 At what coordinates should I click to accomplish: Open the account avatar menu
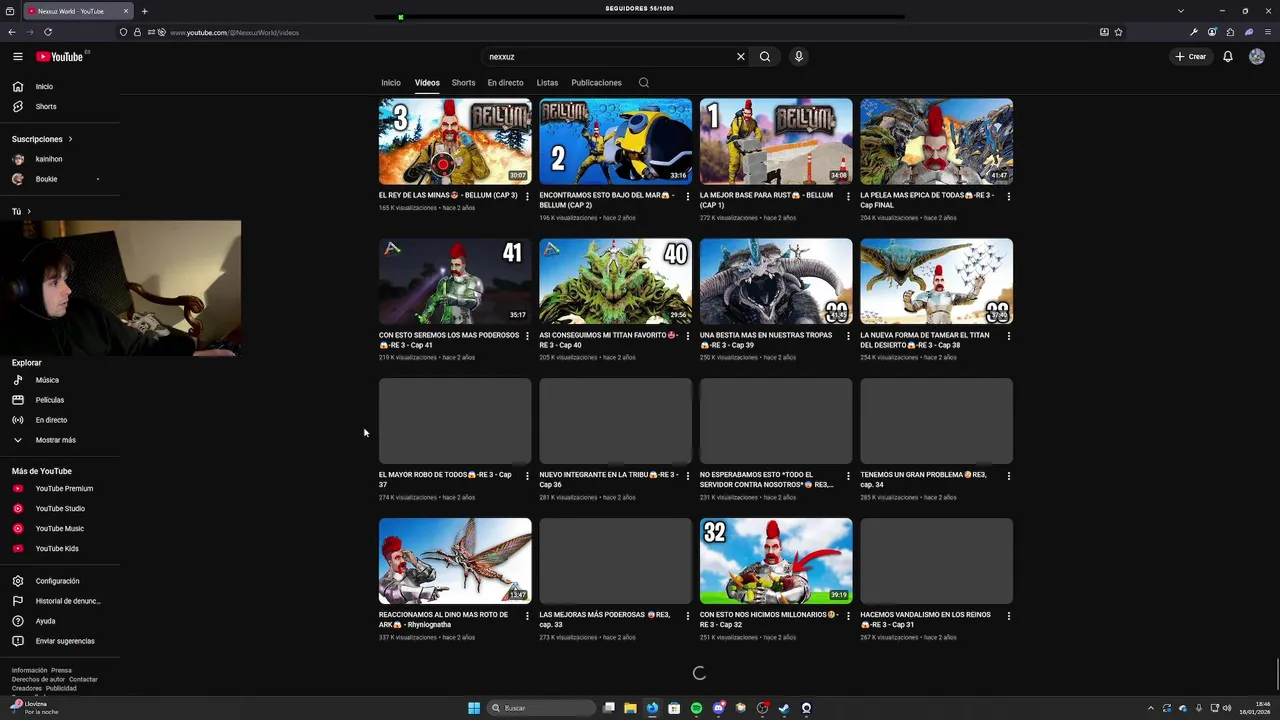tap(1257, 57)
